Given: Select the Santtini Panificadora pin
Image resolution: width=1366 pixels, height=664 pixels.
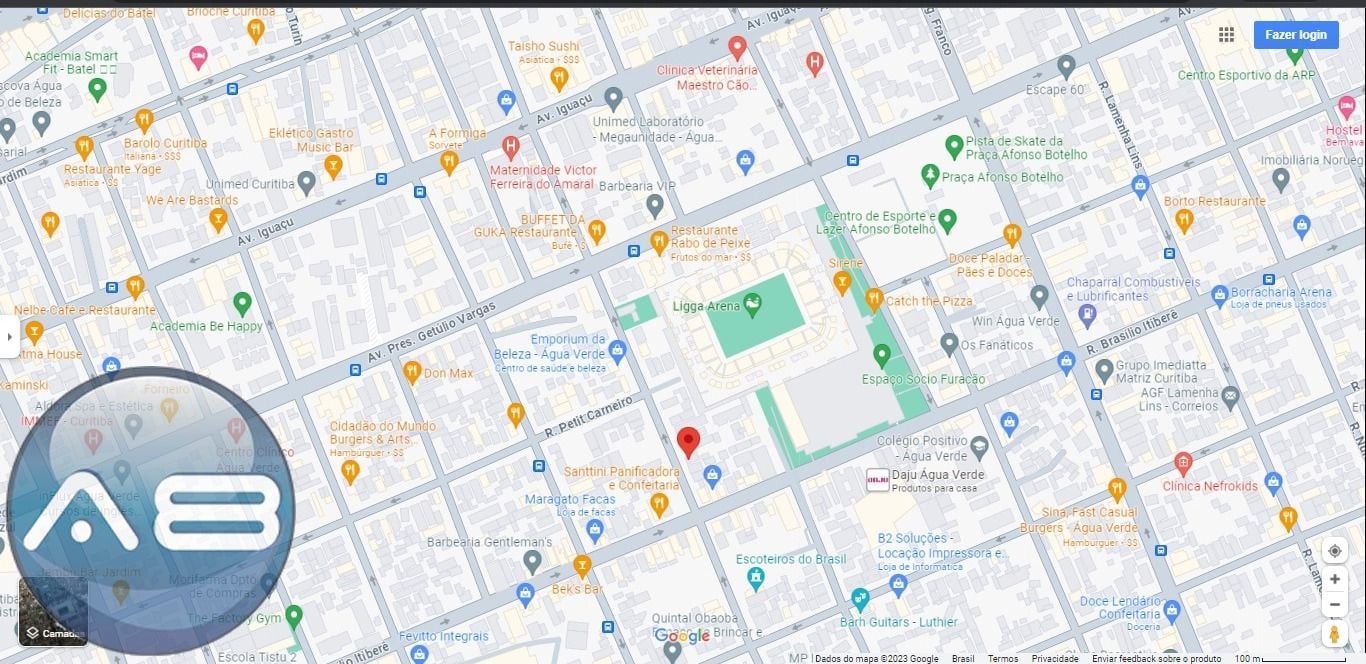Looking at the screenshot, I should [659, 504].
